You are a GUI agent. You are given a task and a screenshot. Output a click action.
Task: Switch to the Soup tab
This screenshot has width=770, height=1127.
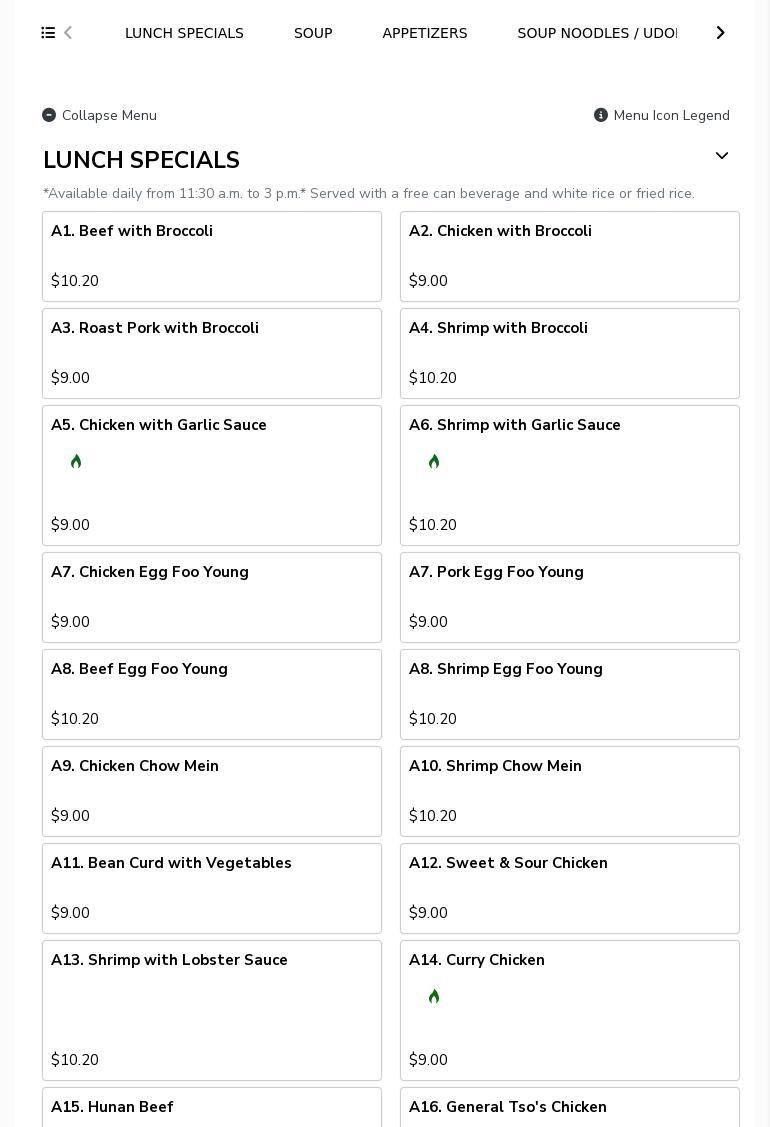coord(313,33)
